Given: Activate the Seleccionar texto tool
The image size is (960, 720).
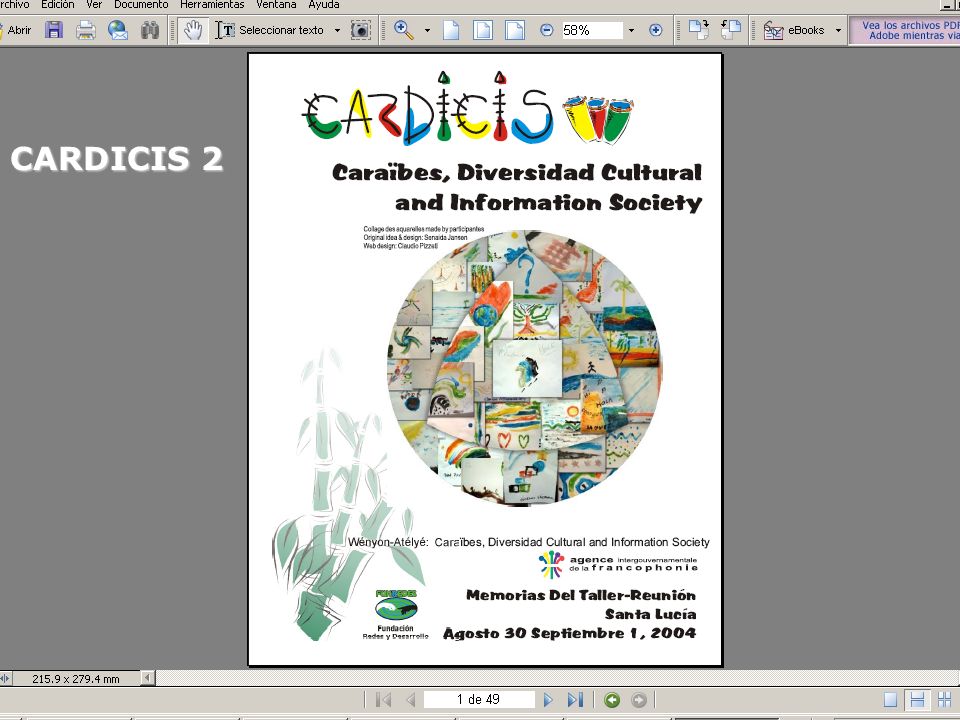Looking at the screenshot, I should (269, 30).
